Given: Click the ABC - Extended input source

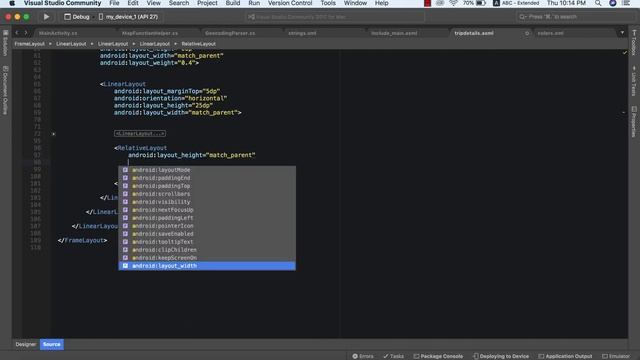Looking at the screenshot, I should click(x=516, y=3).
